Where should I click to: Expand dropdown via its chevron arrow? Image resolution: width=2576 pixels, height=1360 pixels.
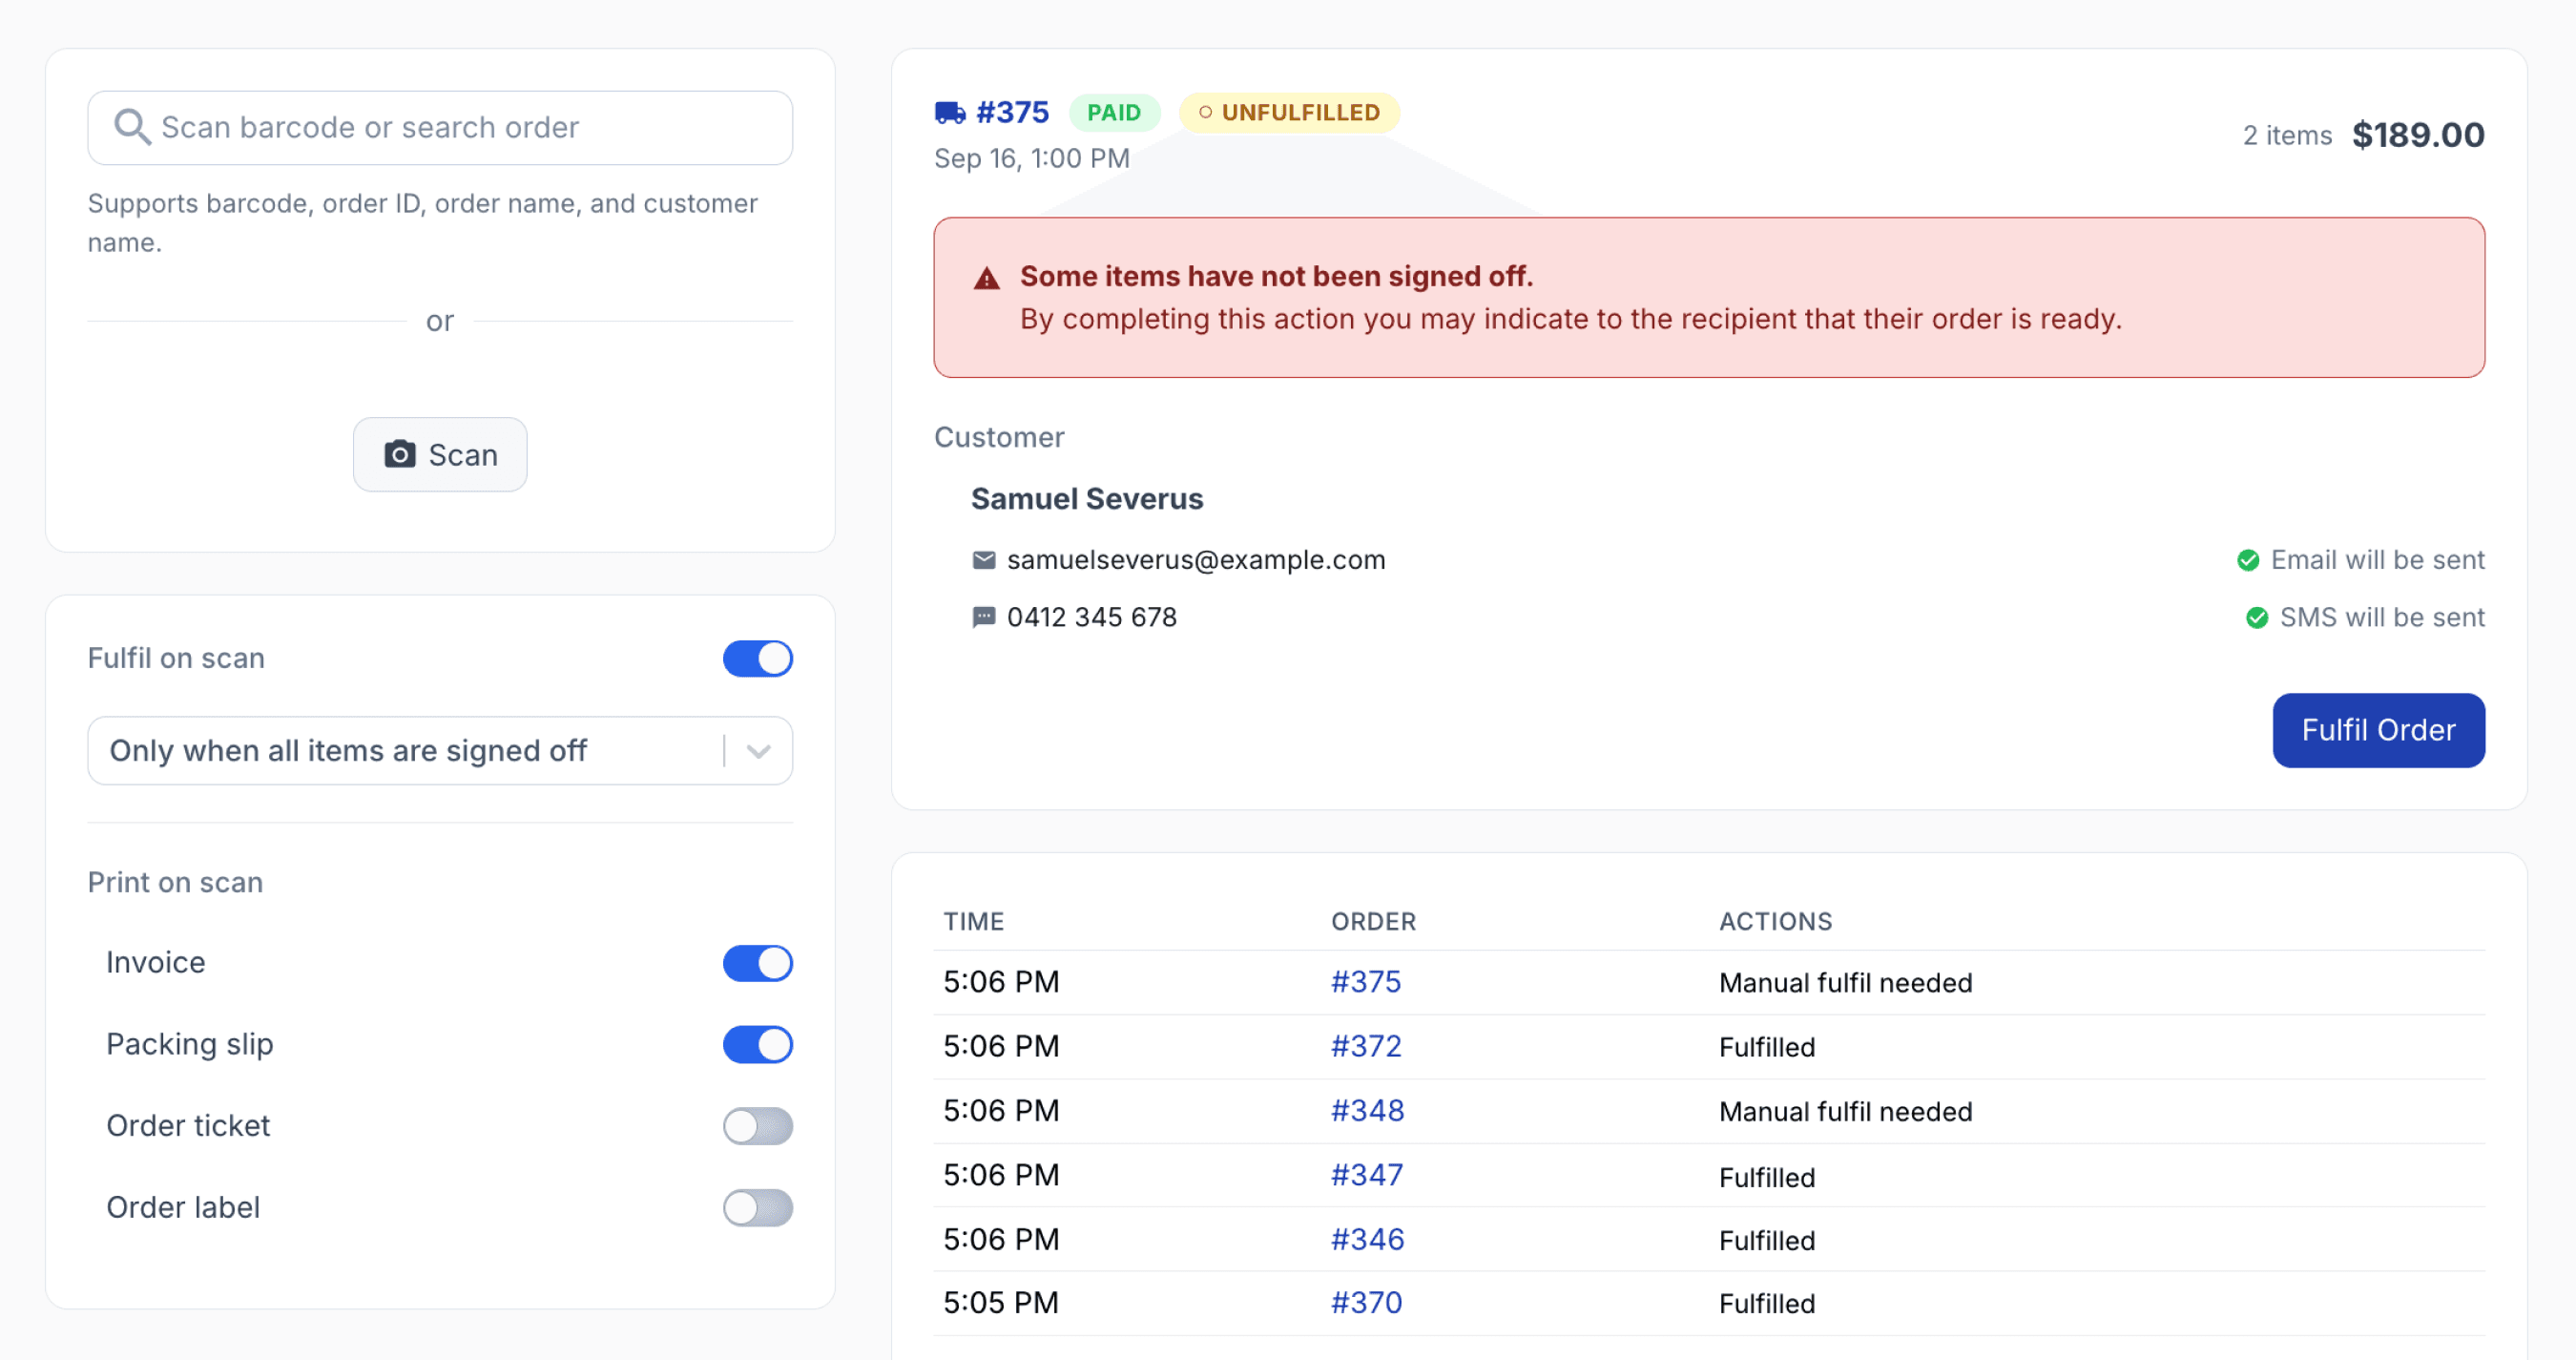[759, 751]
